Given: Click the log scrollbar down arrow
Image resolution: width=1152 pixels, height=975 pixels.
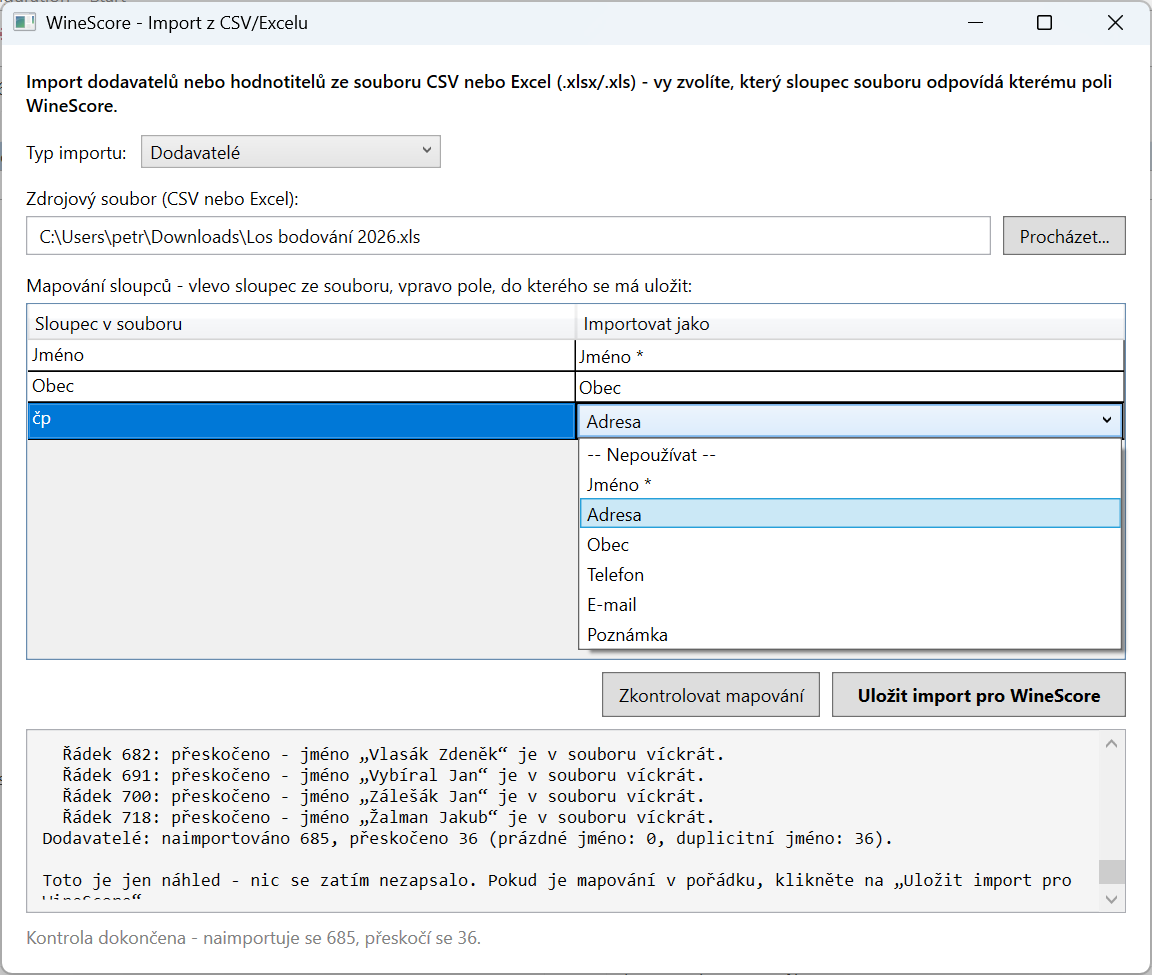Looking at the screenshot, I should click(1112, 899).
